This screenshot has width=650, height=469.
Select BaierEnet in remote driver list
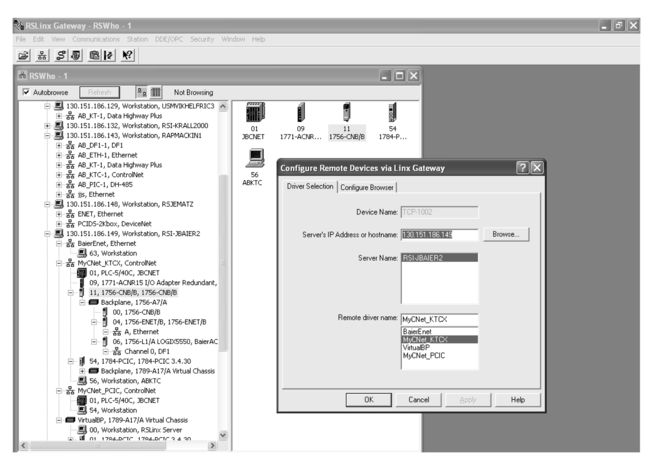click(x=439, y=332)
